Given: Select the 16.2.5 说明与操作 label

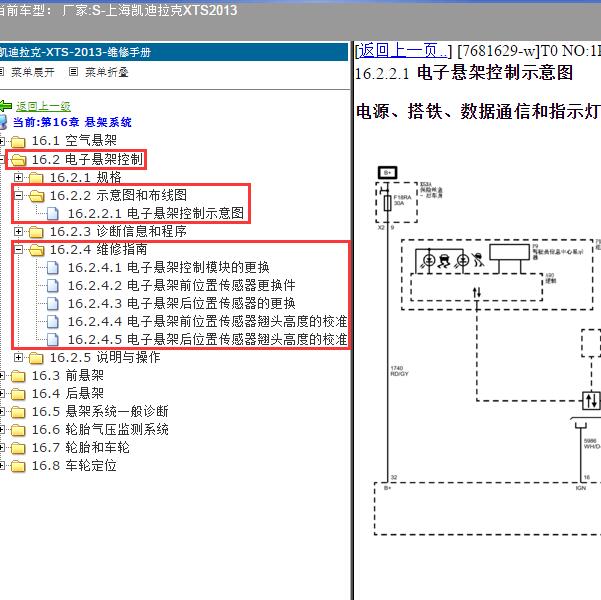Looking at the screenshot, I should click(x=105, y=358).
